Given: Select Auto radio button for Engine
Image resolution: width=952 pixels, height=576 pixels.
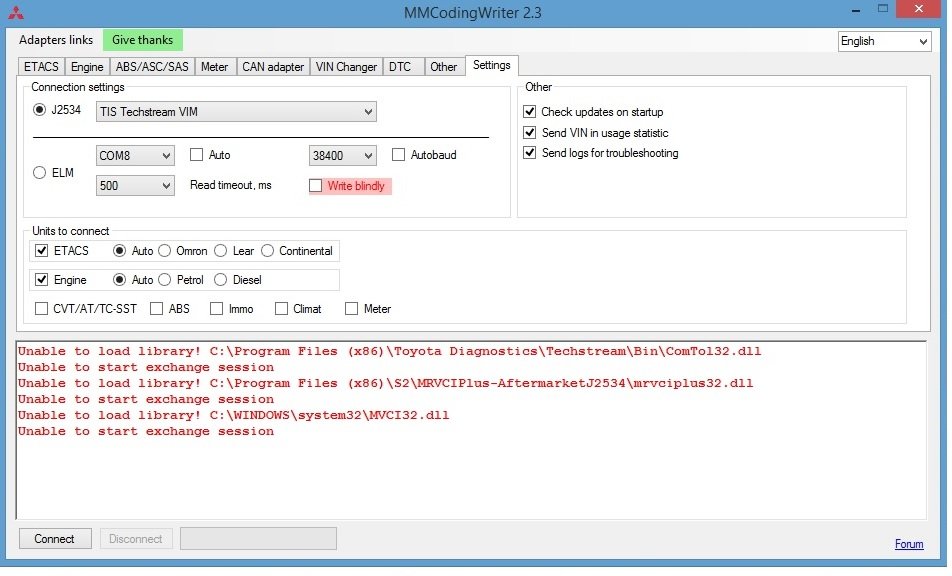Looking at the screenshot, I should tap(120, 280).
